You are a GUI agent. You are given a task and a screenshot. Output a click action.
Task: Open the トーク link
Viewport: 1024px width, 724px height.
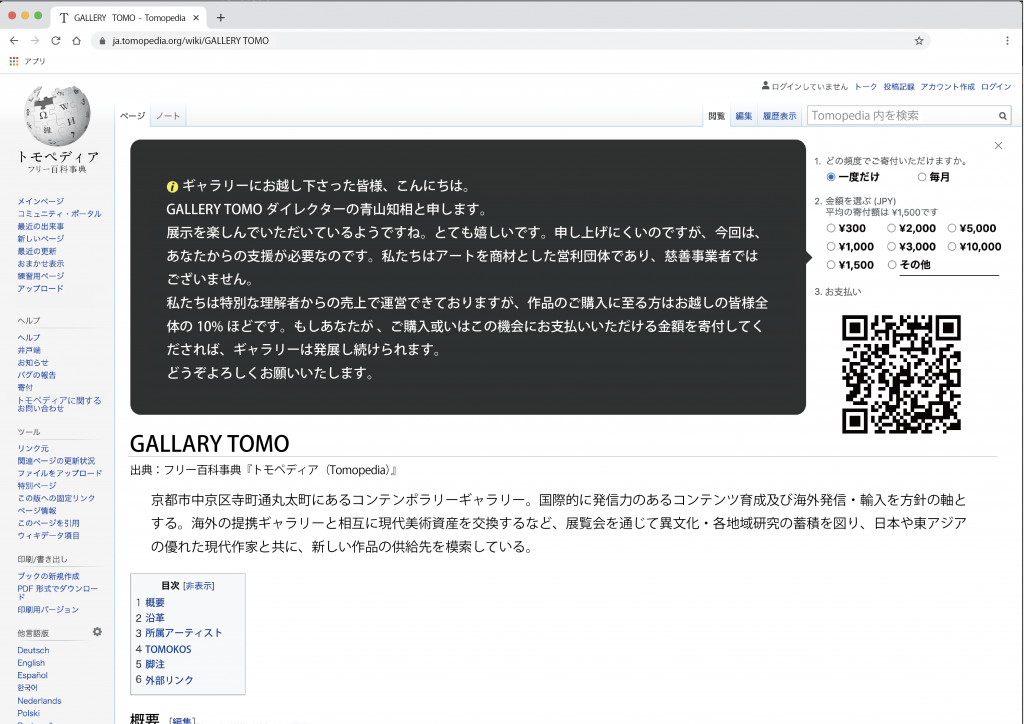866,87
